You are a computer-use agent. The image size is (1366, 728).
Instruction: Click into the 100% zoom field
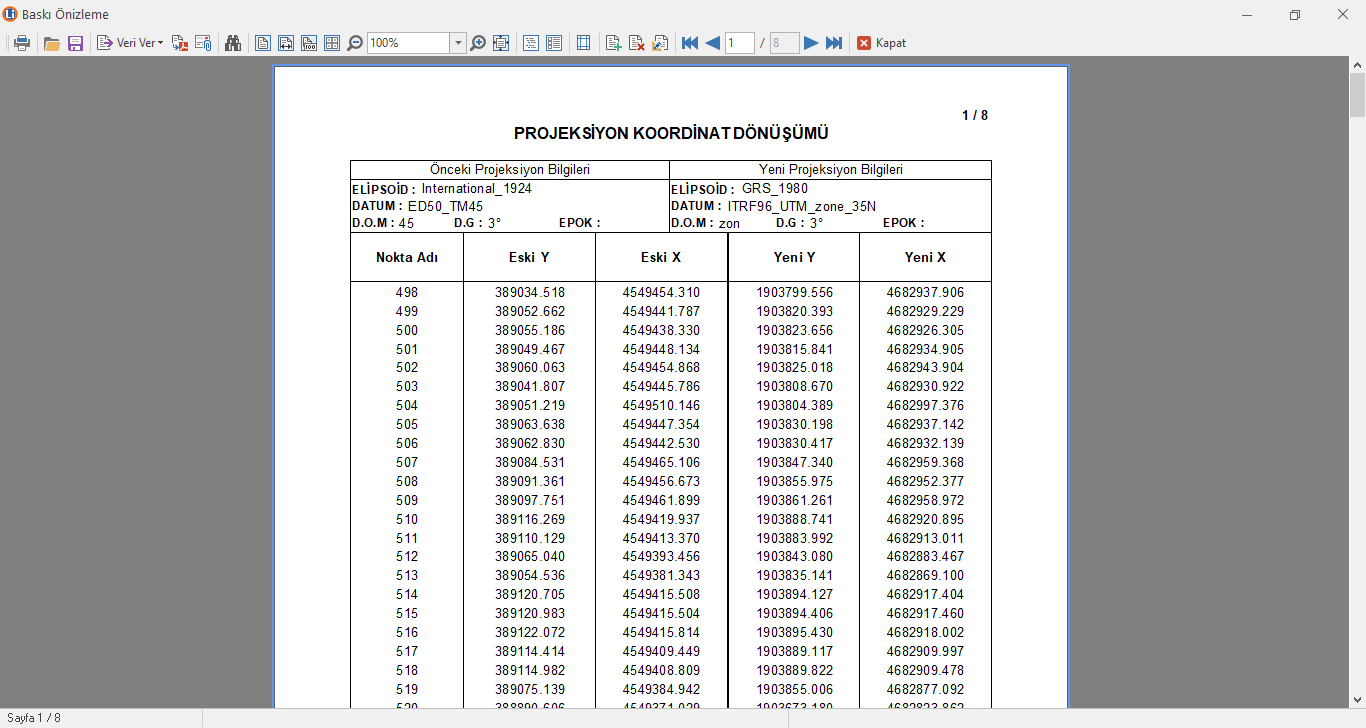tap(408, 43)
